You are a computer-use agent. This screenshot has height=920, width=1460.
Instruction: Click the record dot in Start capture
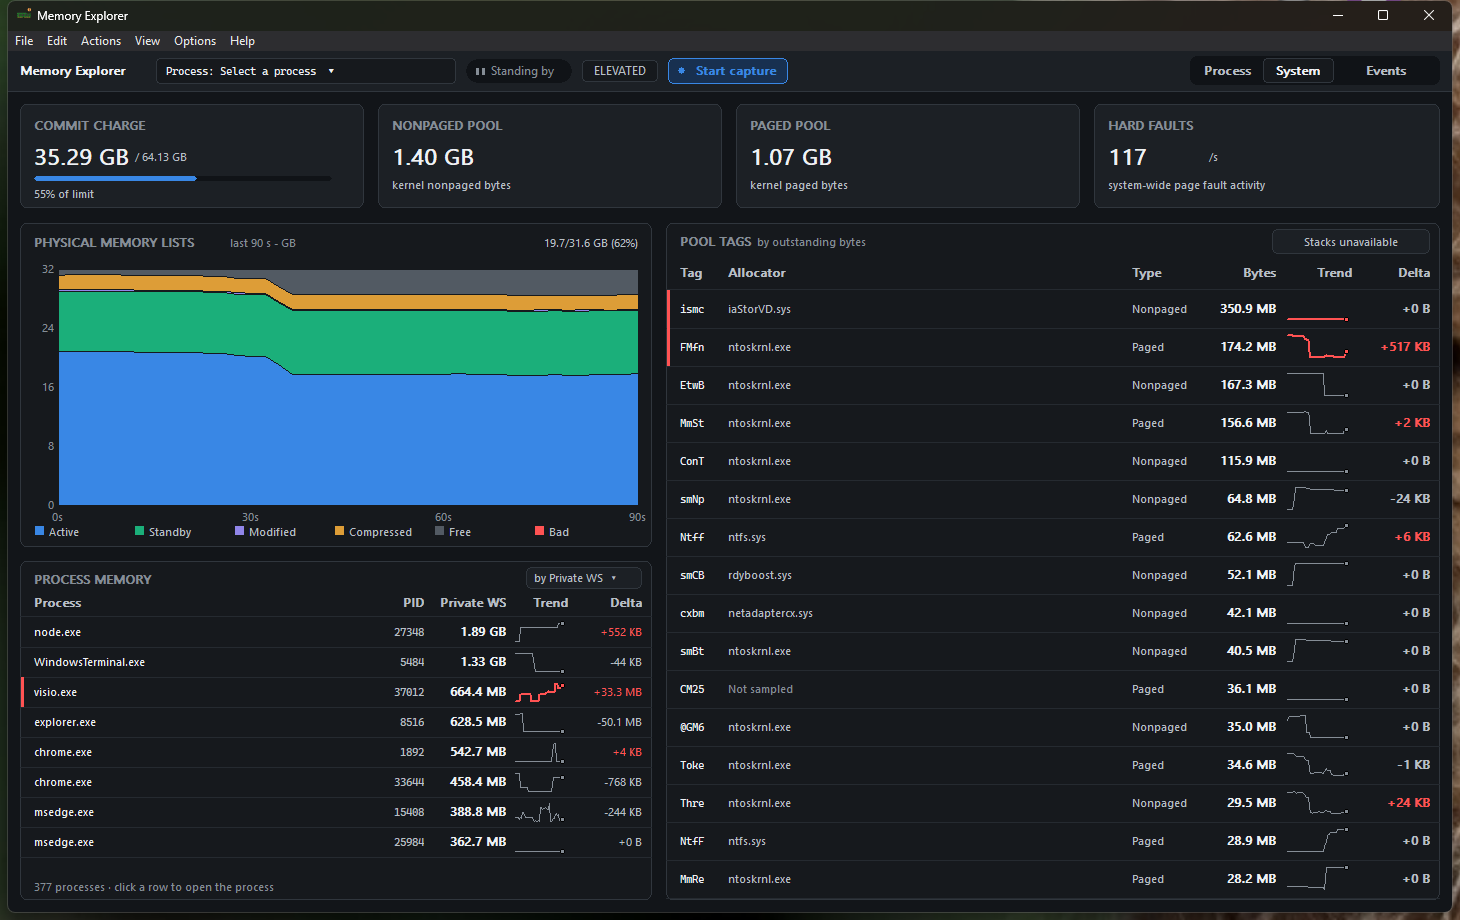[682, 71]
